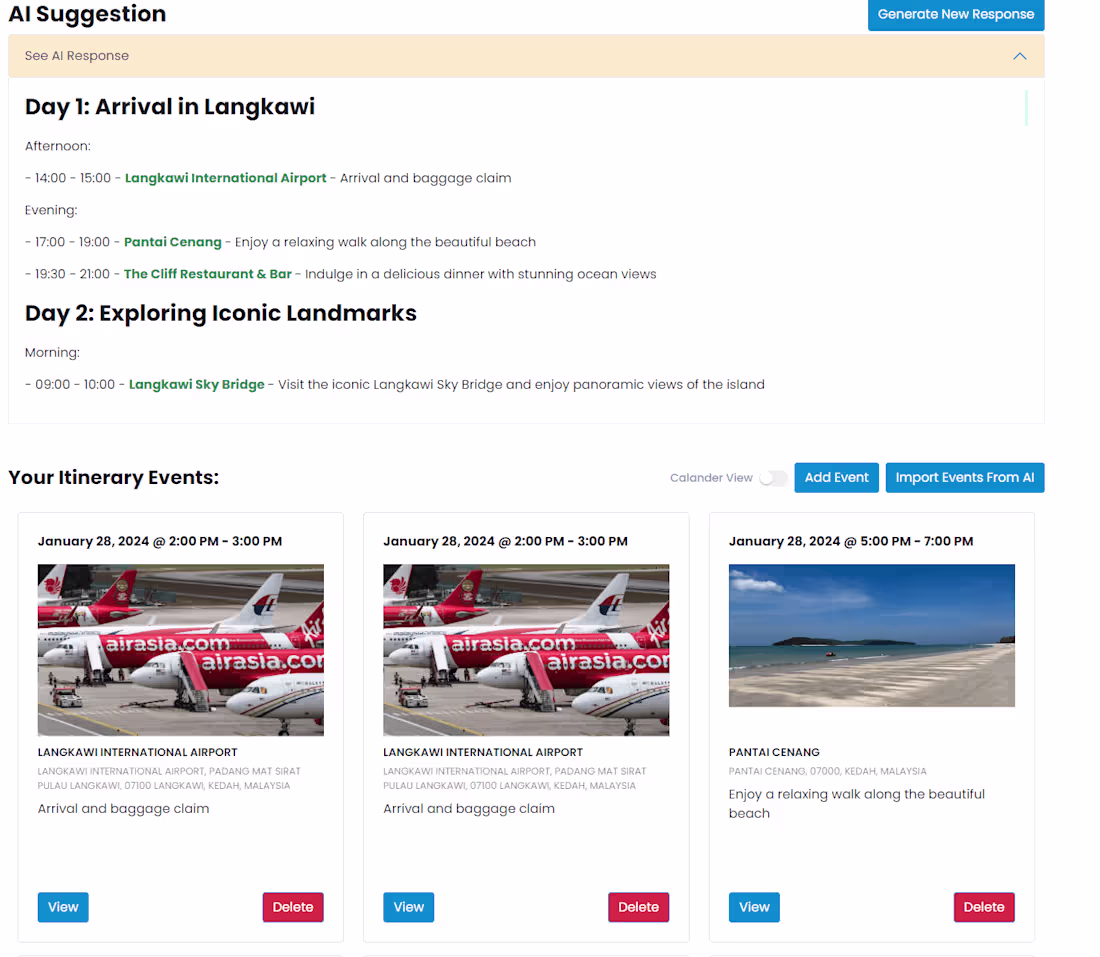Click the Your Itinerary Events heading
Viewport: 1100px width, 957px height.
(113, 477)
